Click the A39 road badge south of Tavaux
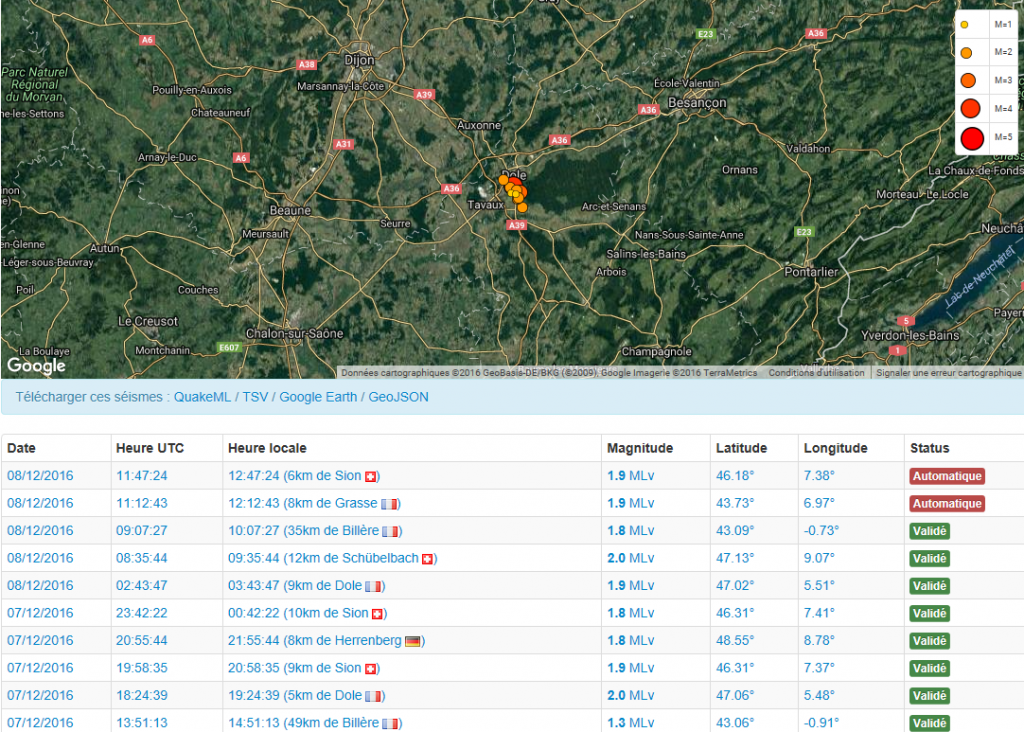 click(517, 225)
